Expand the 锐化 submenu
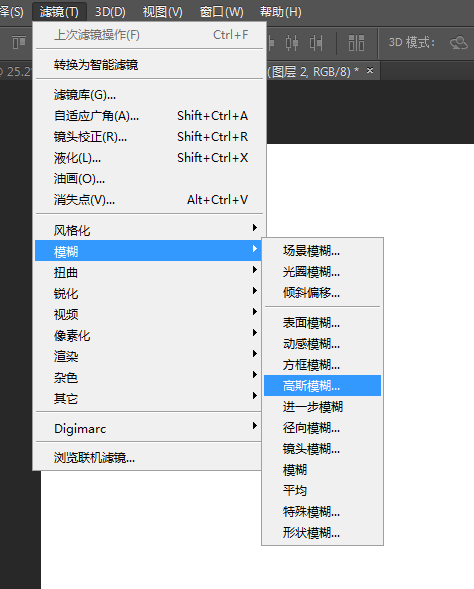 click(x=149, y=293)
